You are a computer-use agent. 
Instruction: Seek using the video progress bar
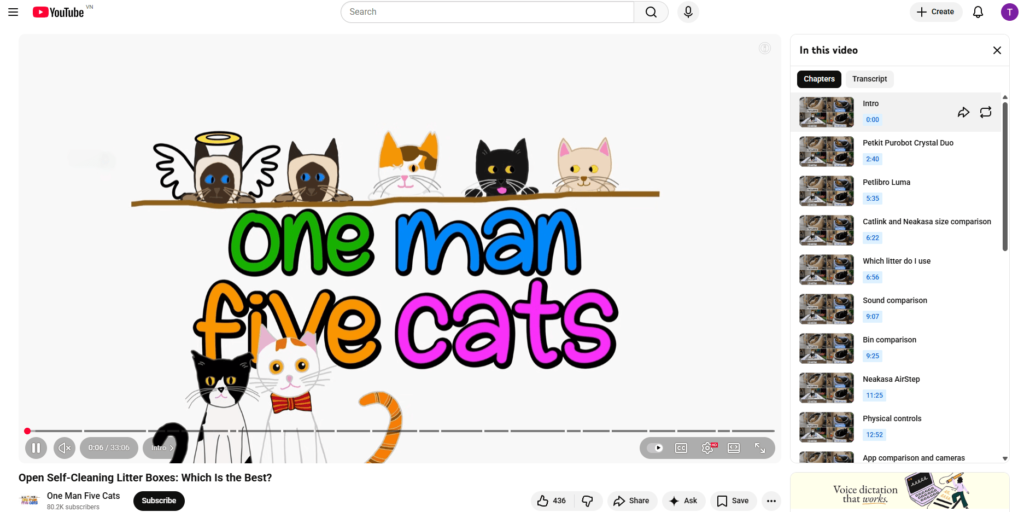pos(400,431)
